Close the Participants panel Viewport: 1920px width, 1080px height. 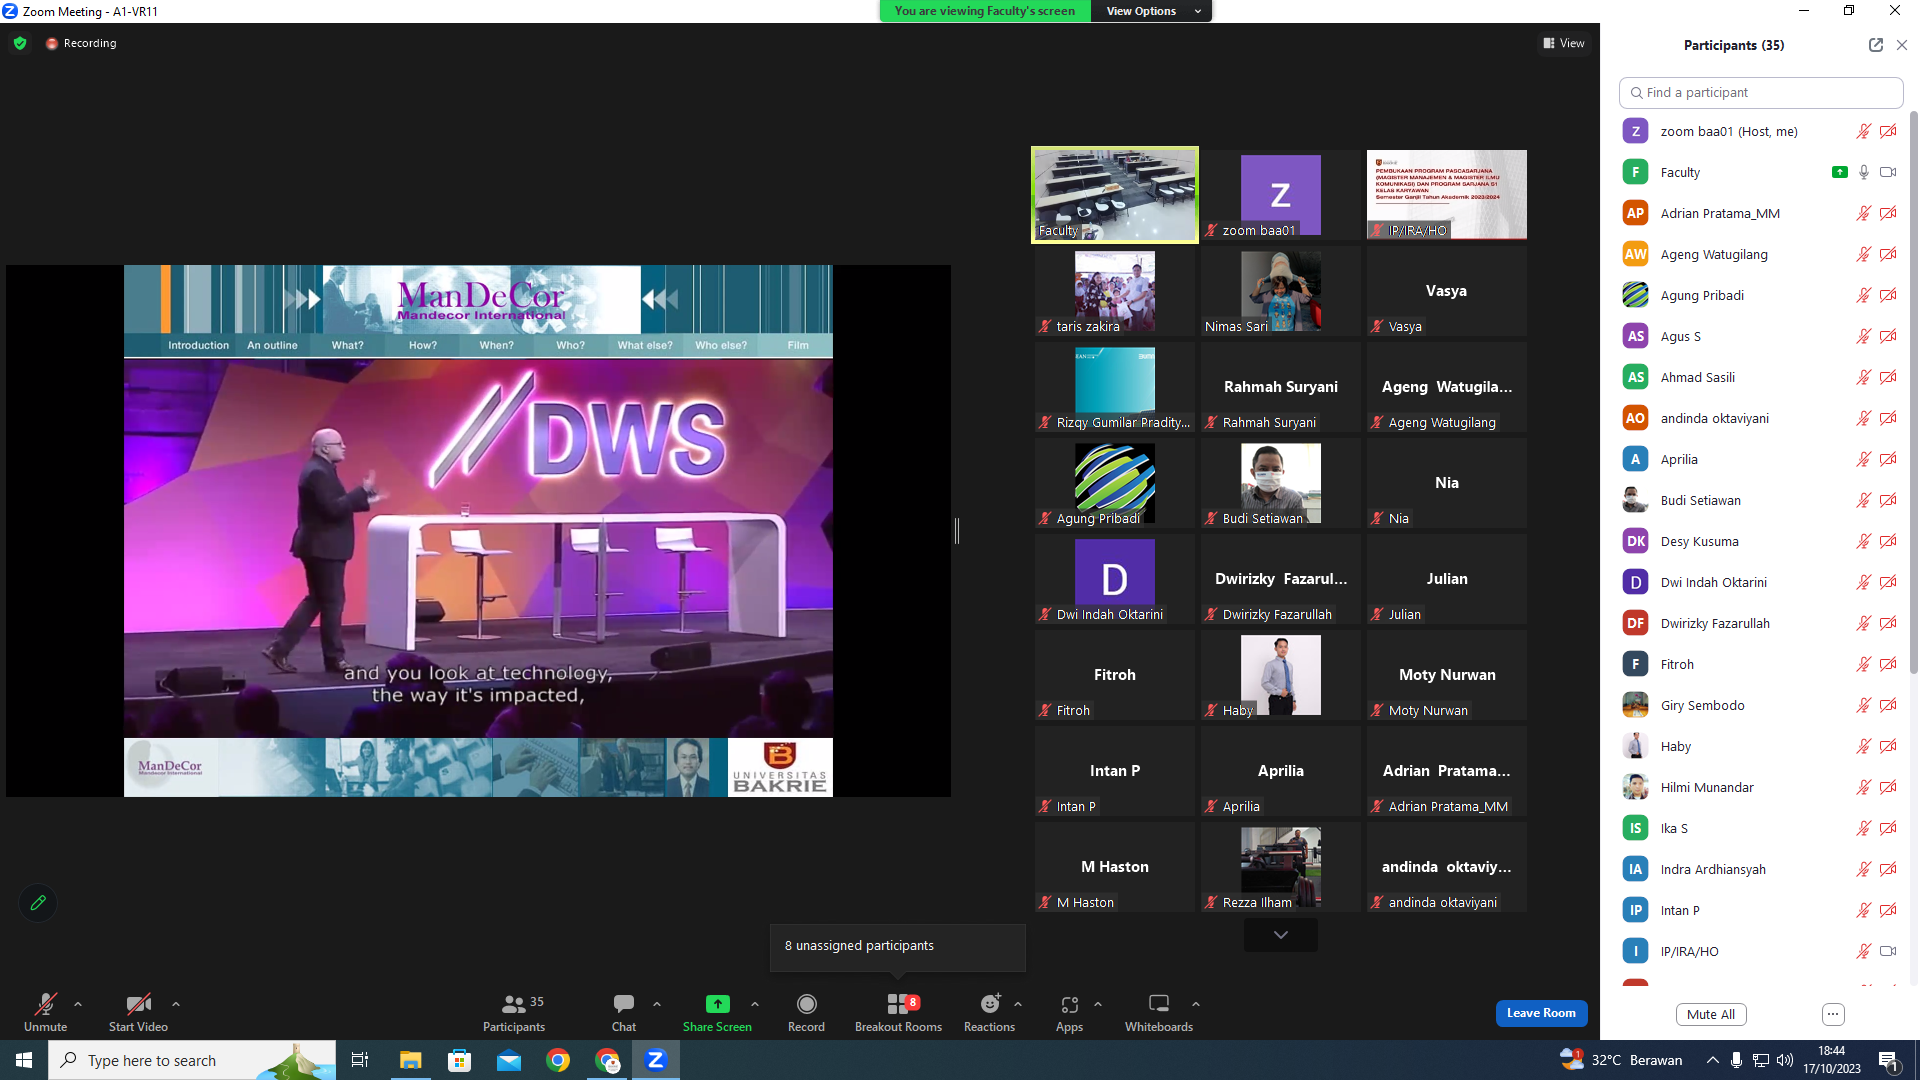coord(1902,45)
